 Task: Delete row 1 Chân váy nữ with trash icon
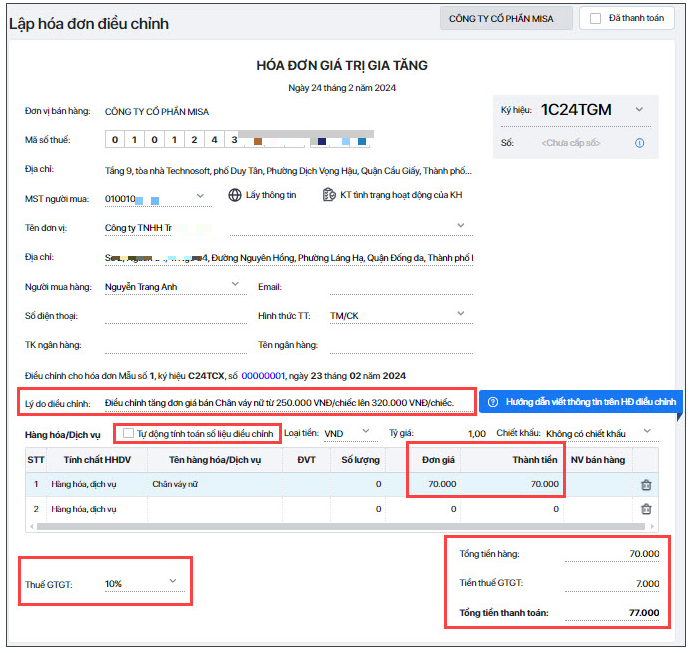(x=646, y=484)
